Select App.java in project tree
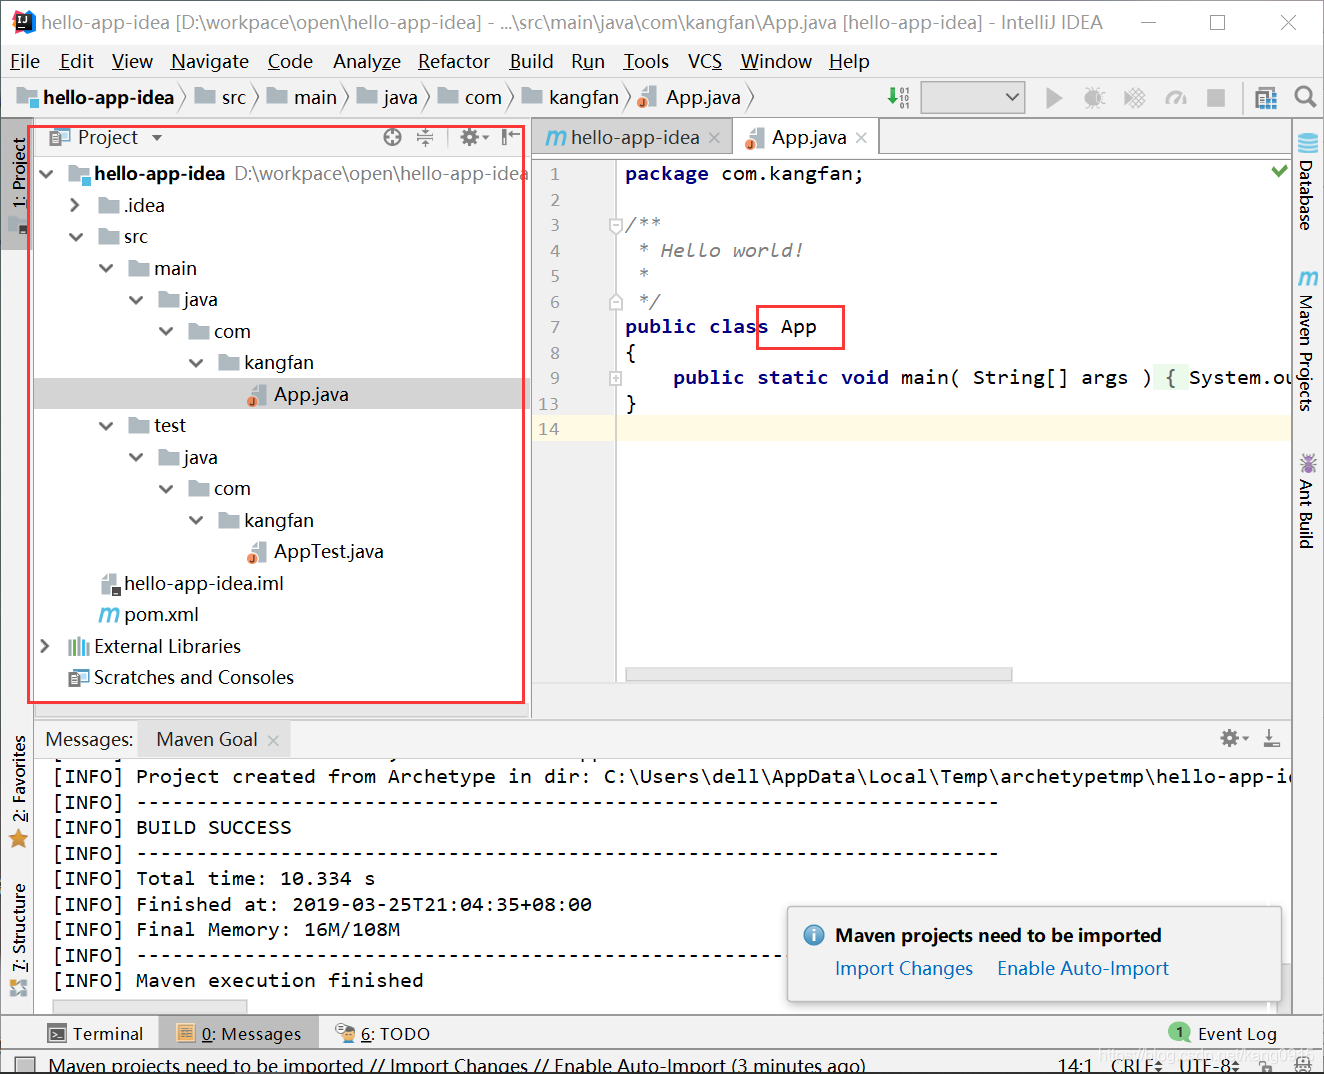 pos(311,394)
